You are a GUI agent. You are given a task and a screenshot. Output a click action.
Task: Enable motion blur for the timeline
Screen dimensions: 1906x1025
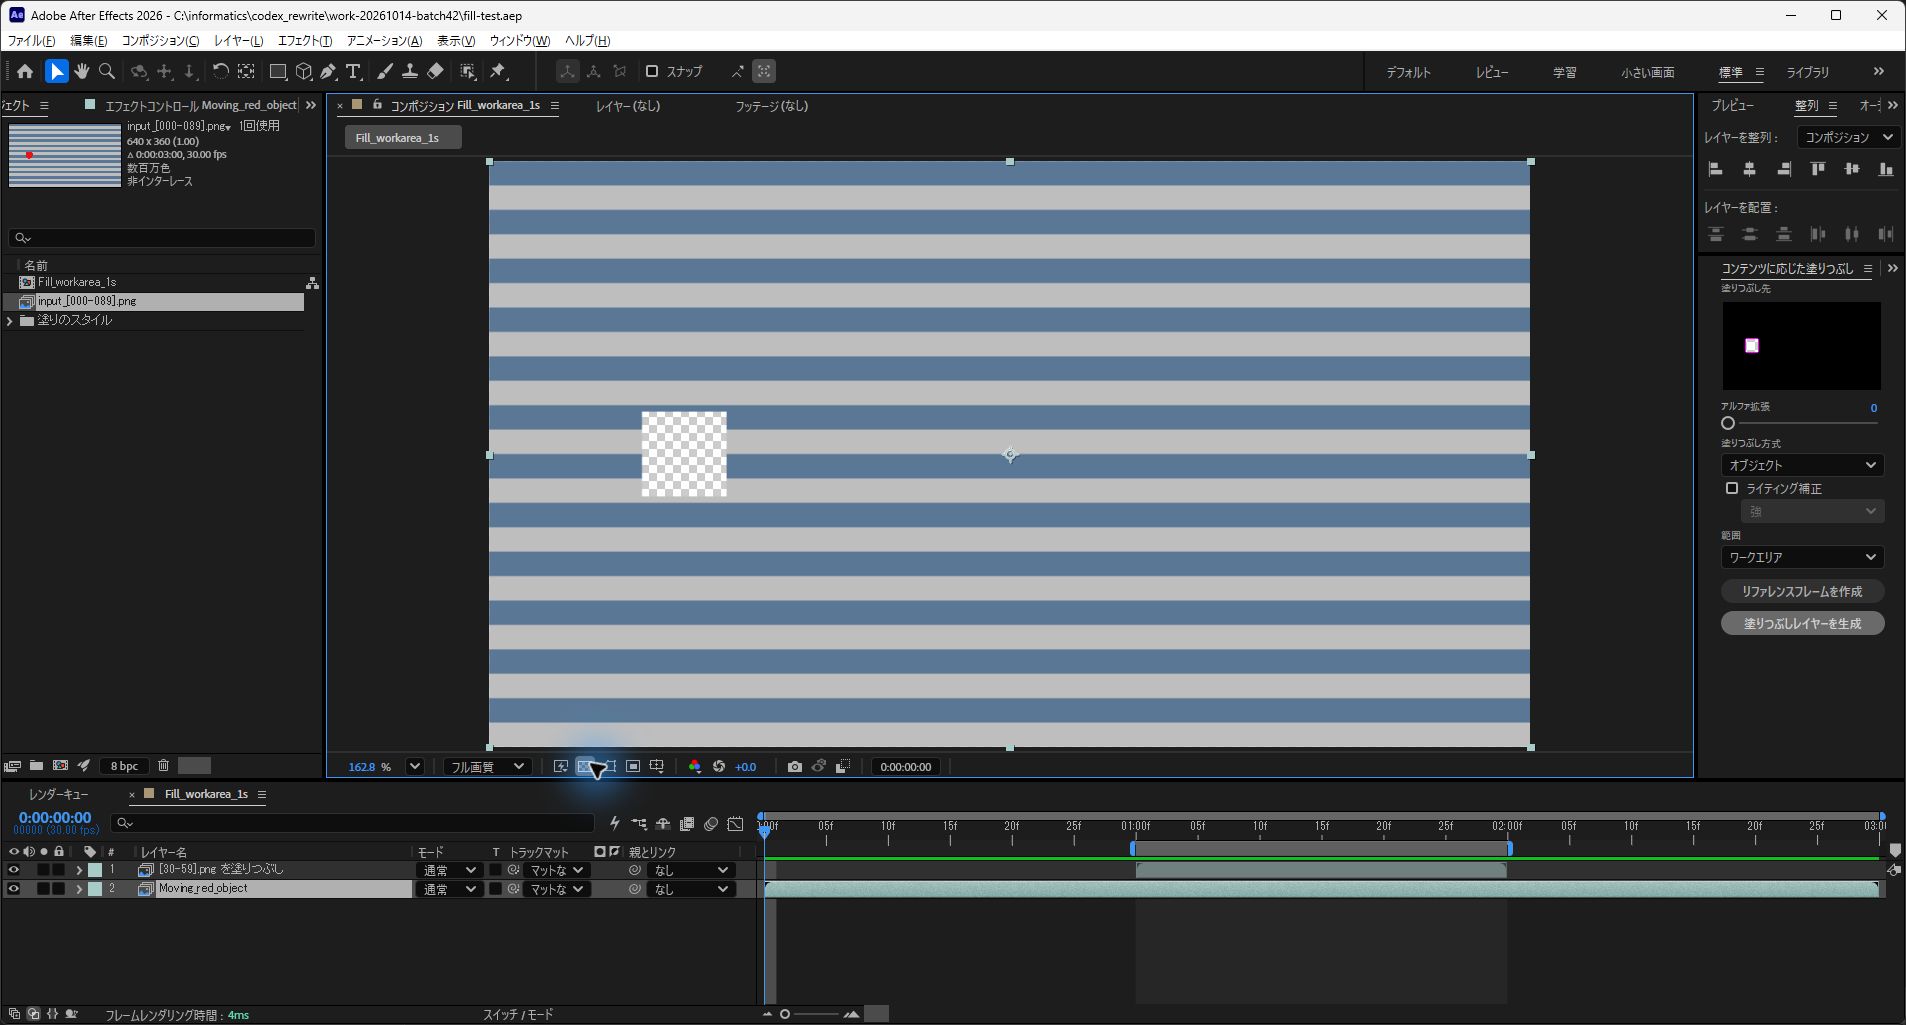(x=711, y=824)
